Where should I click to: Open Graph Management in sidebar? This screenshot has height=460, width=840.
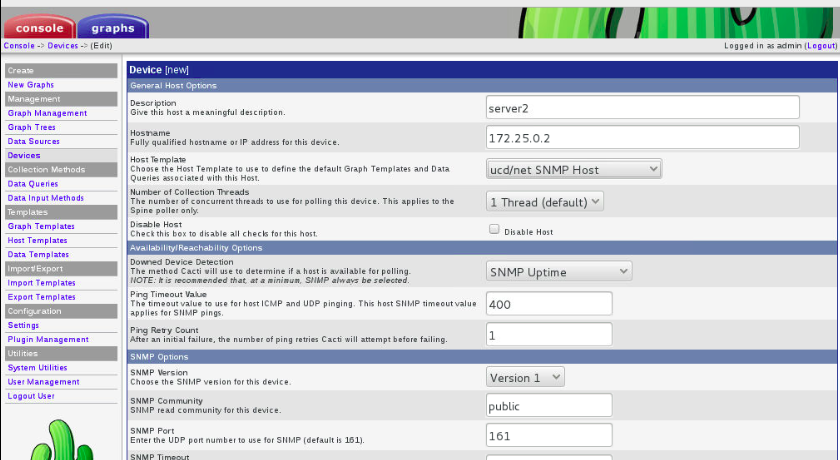point(47,113)
